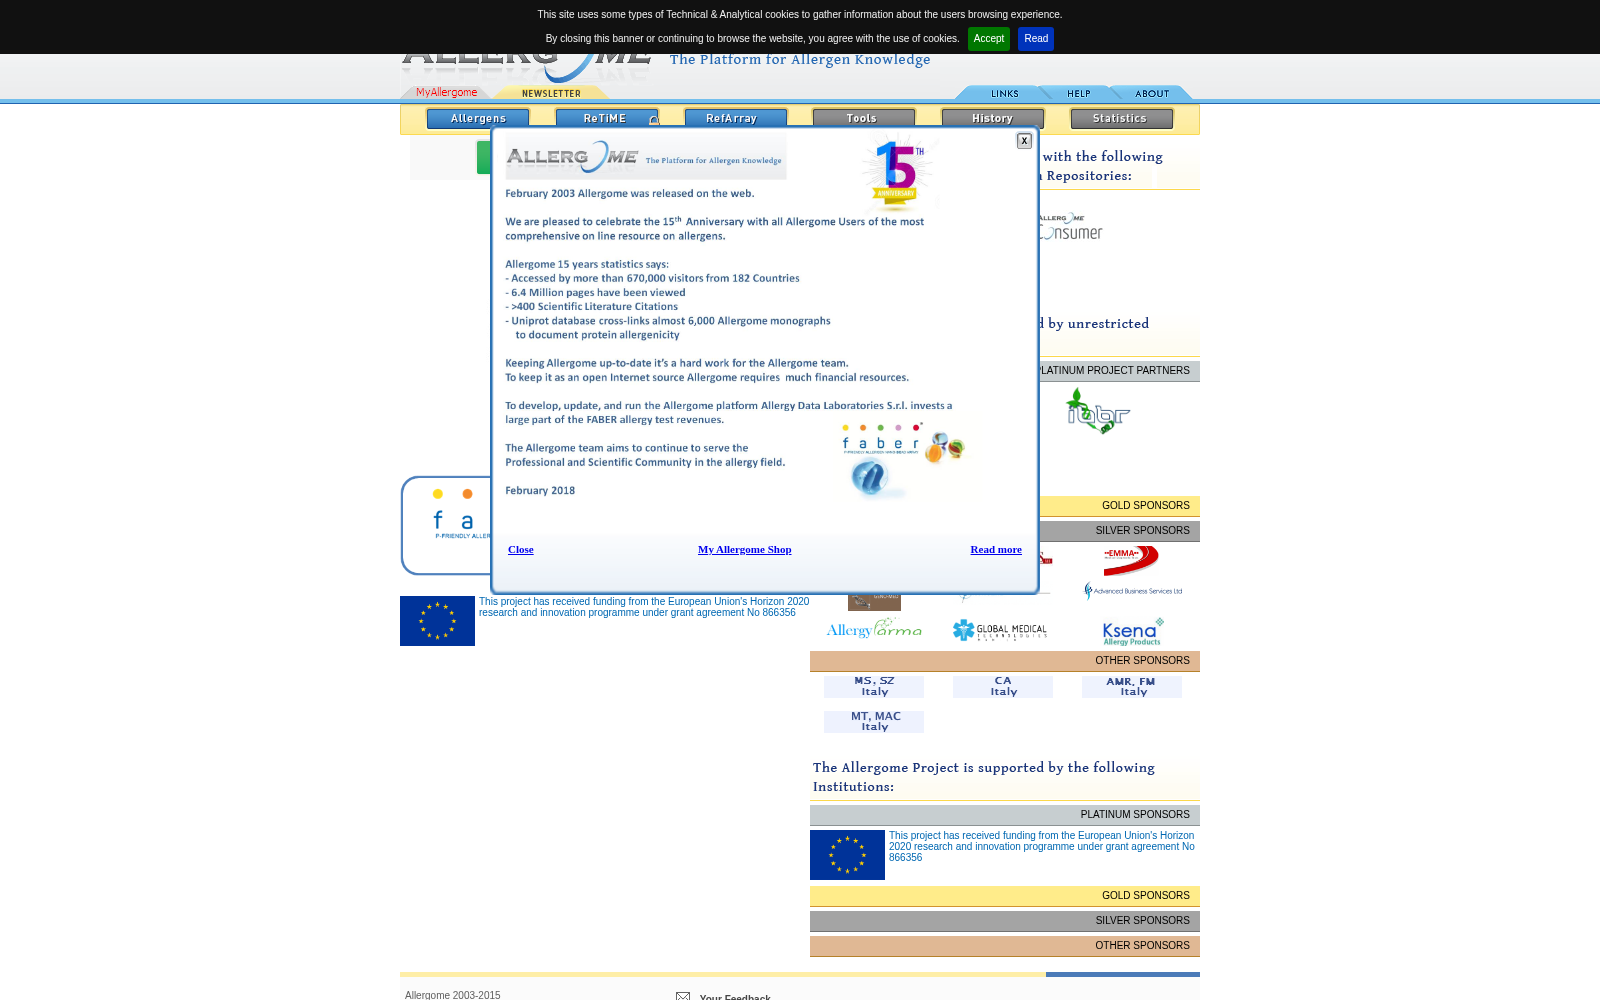
Task: Open the Statistics menu item
Action: coord(1122,119)
